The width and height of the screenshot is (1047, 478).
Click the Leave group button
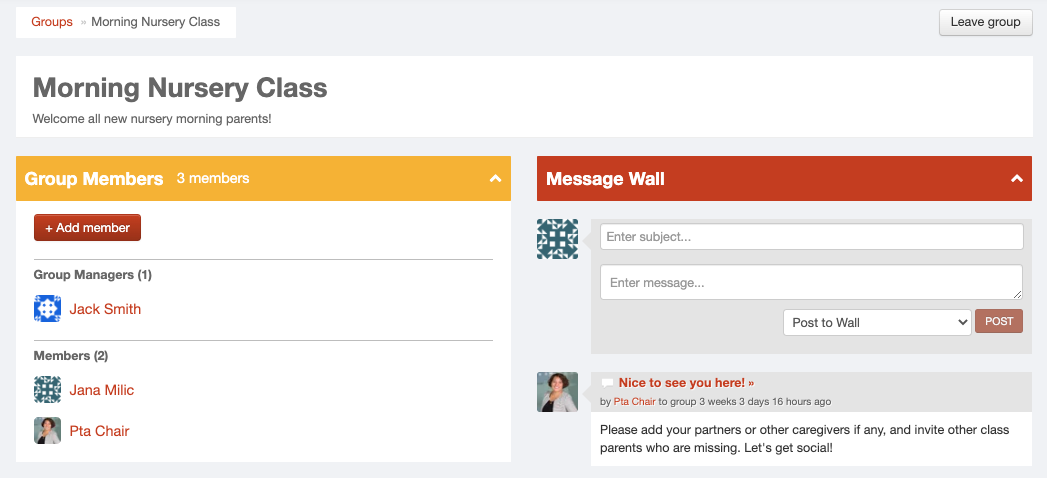coord(986,22)
